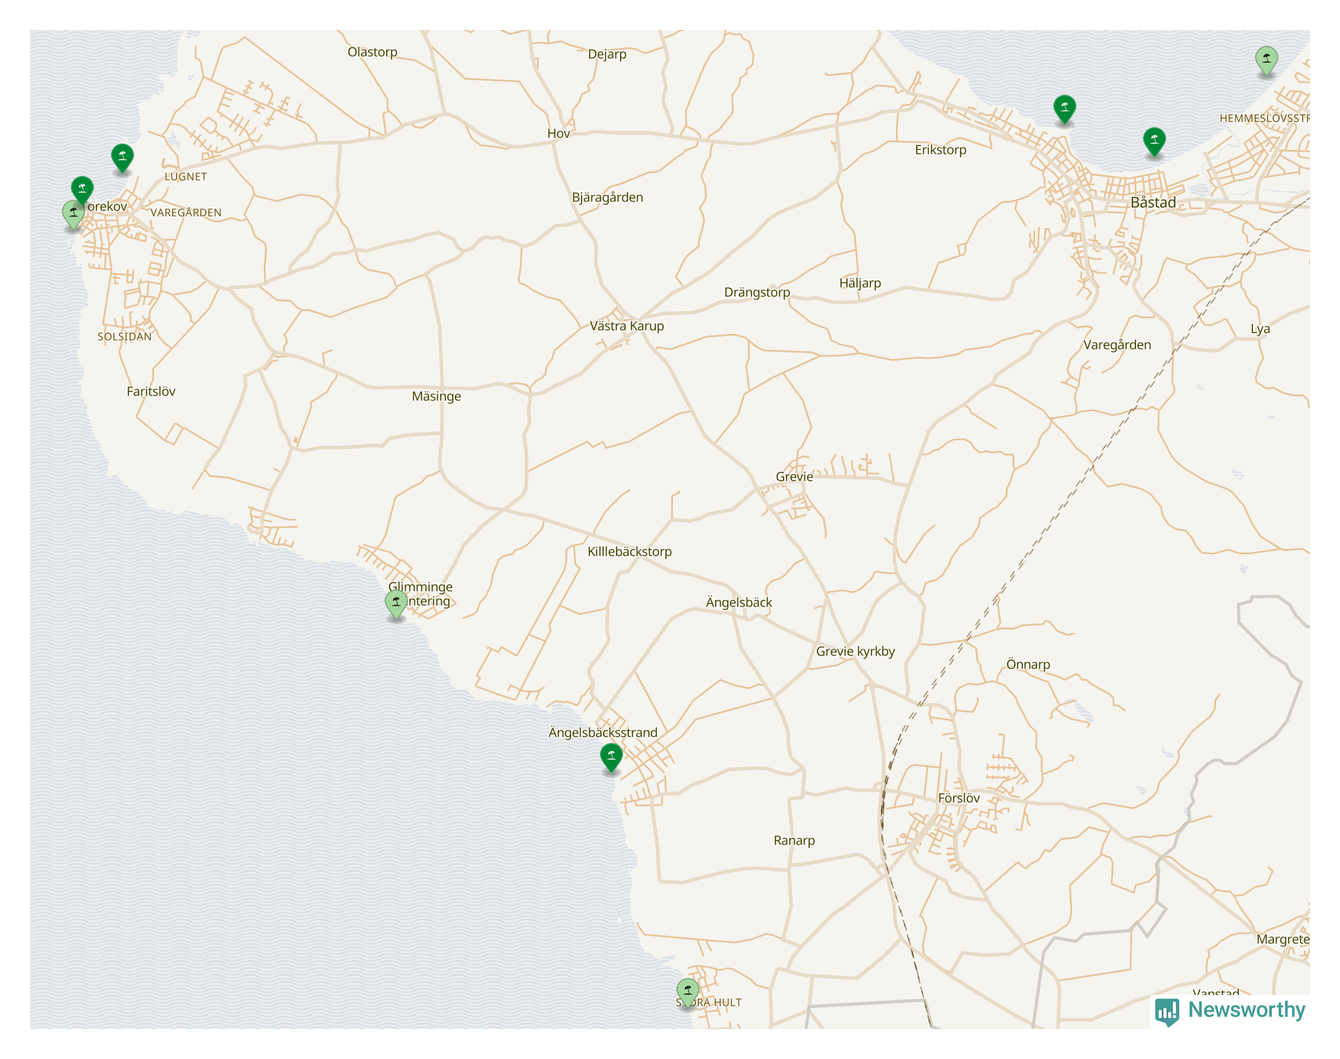
Task: Select the Faritslöv label
Action: click(x=151, y=392)
